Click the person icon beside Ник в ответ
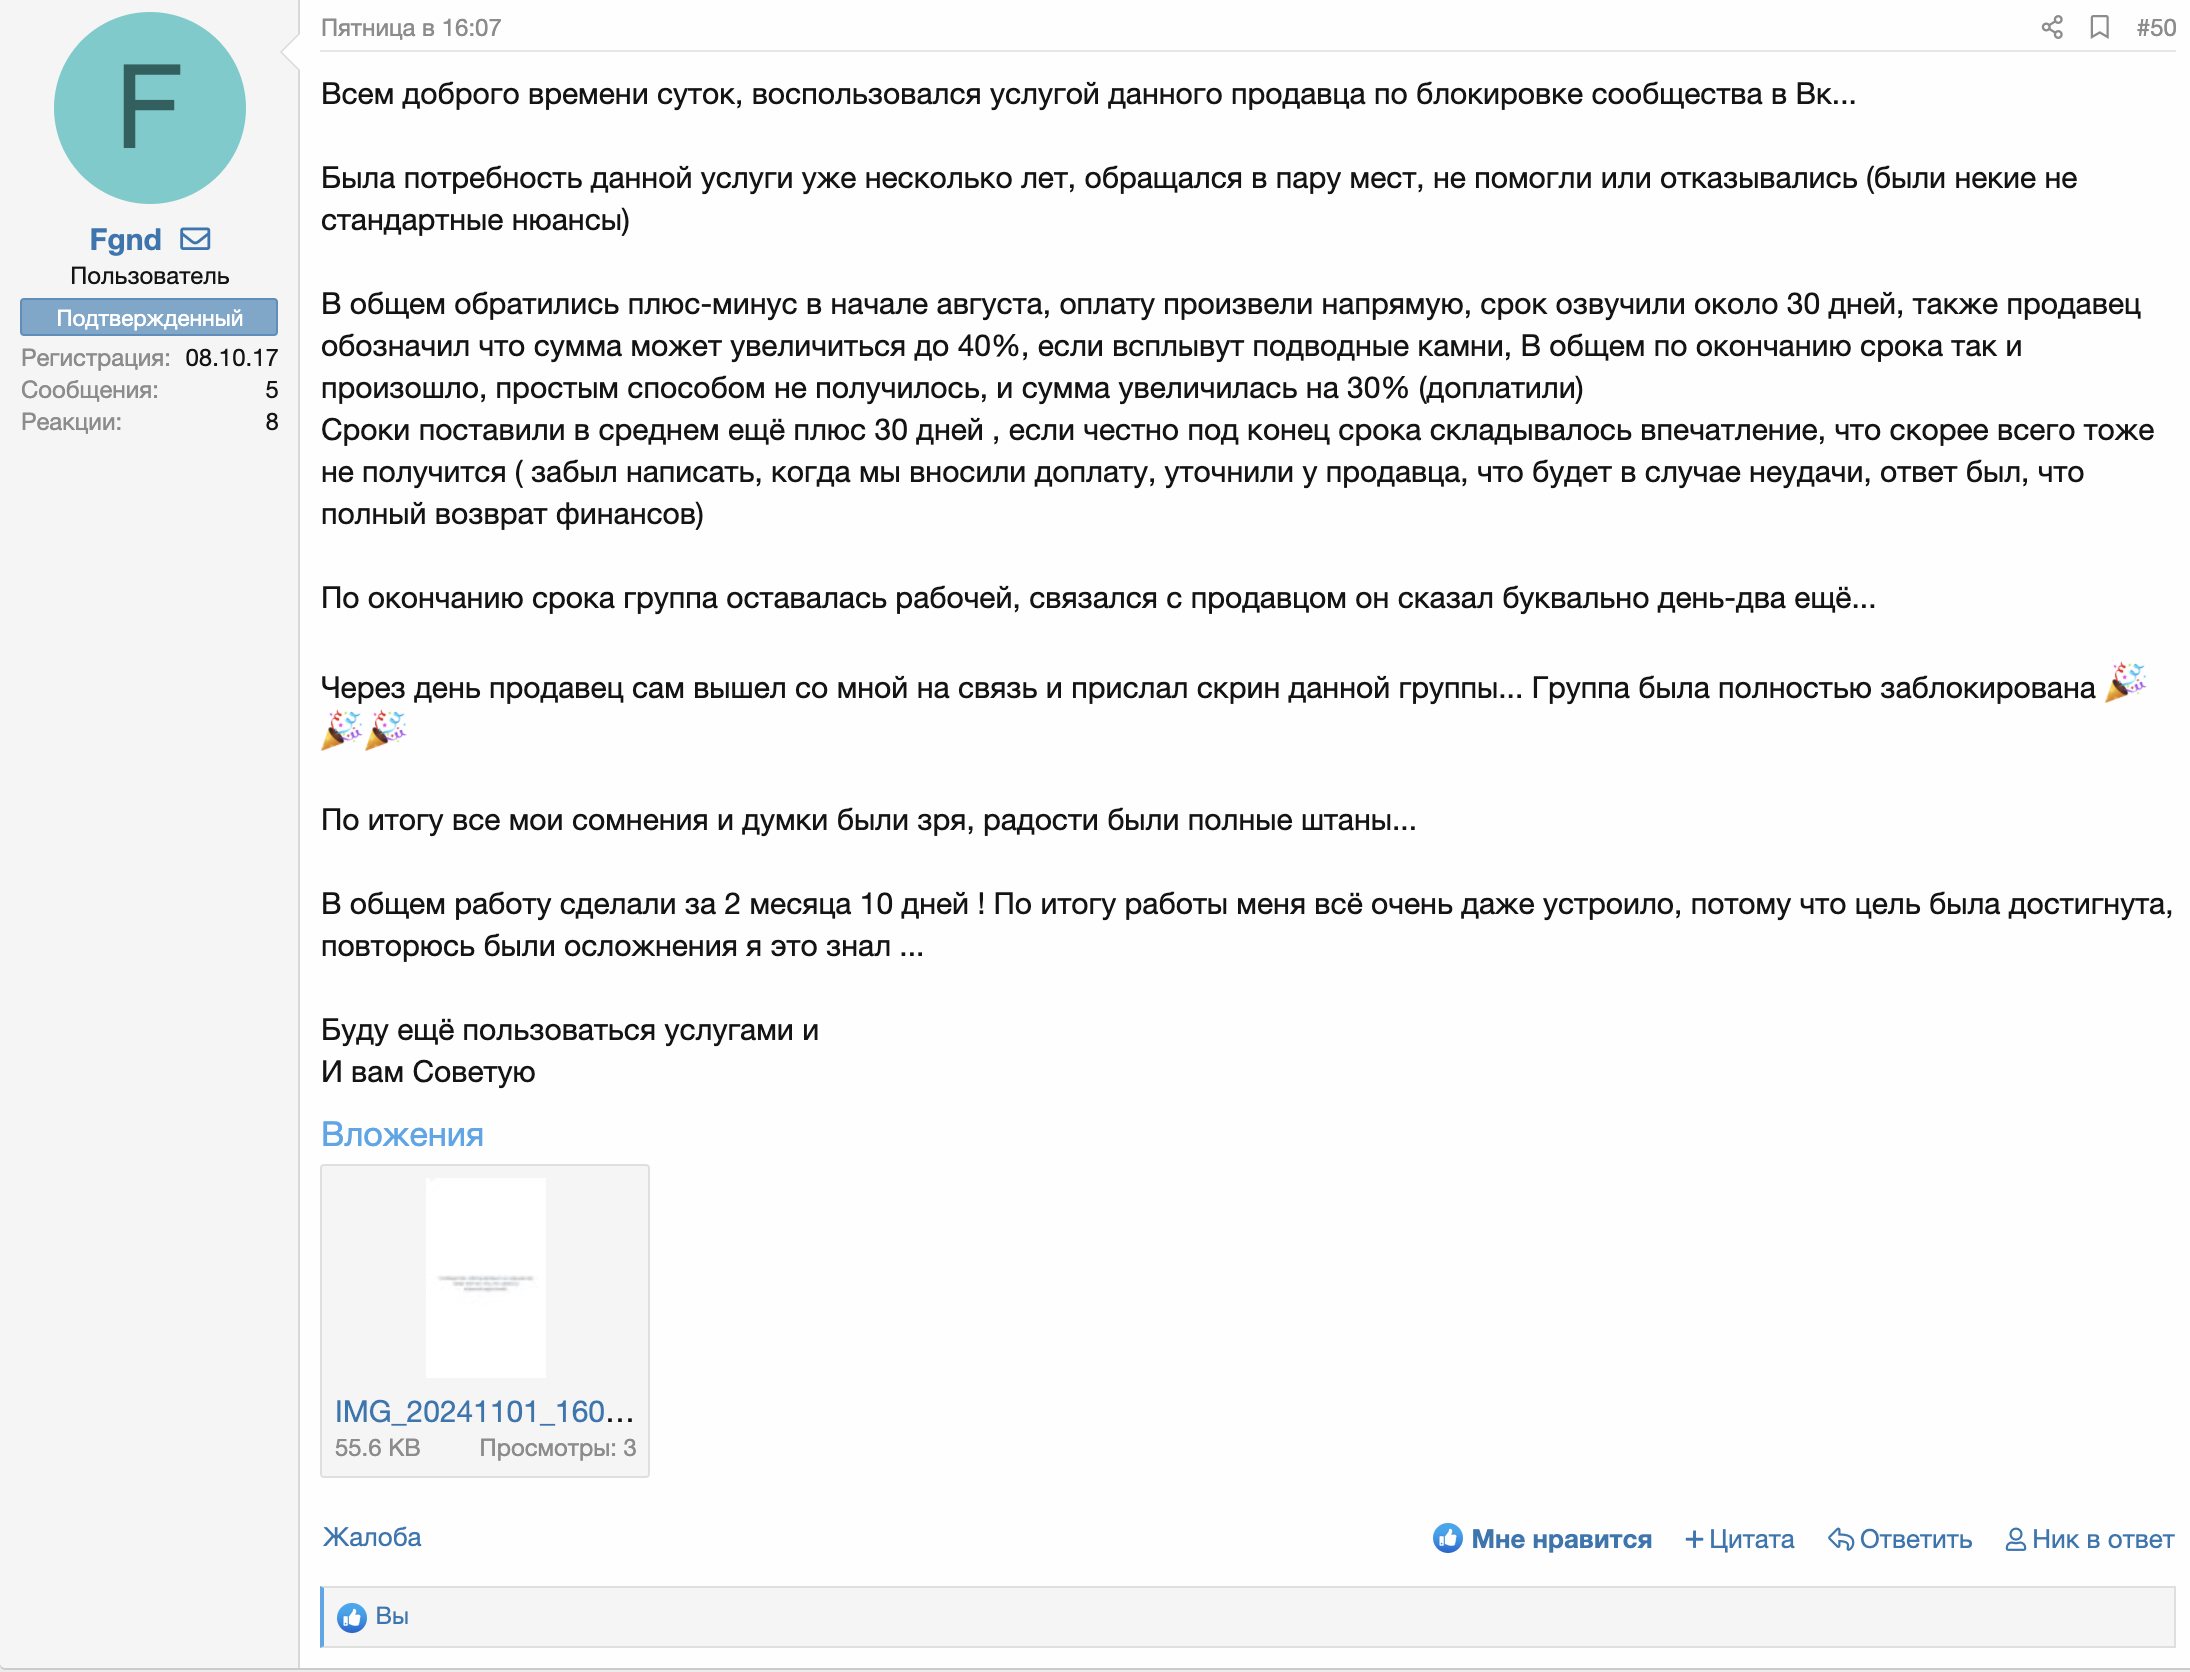This screenshot has height=1672, width=2190. 2015,1539
